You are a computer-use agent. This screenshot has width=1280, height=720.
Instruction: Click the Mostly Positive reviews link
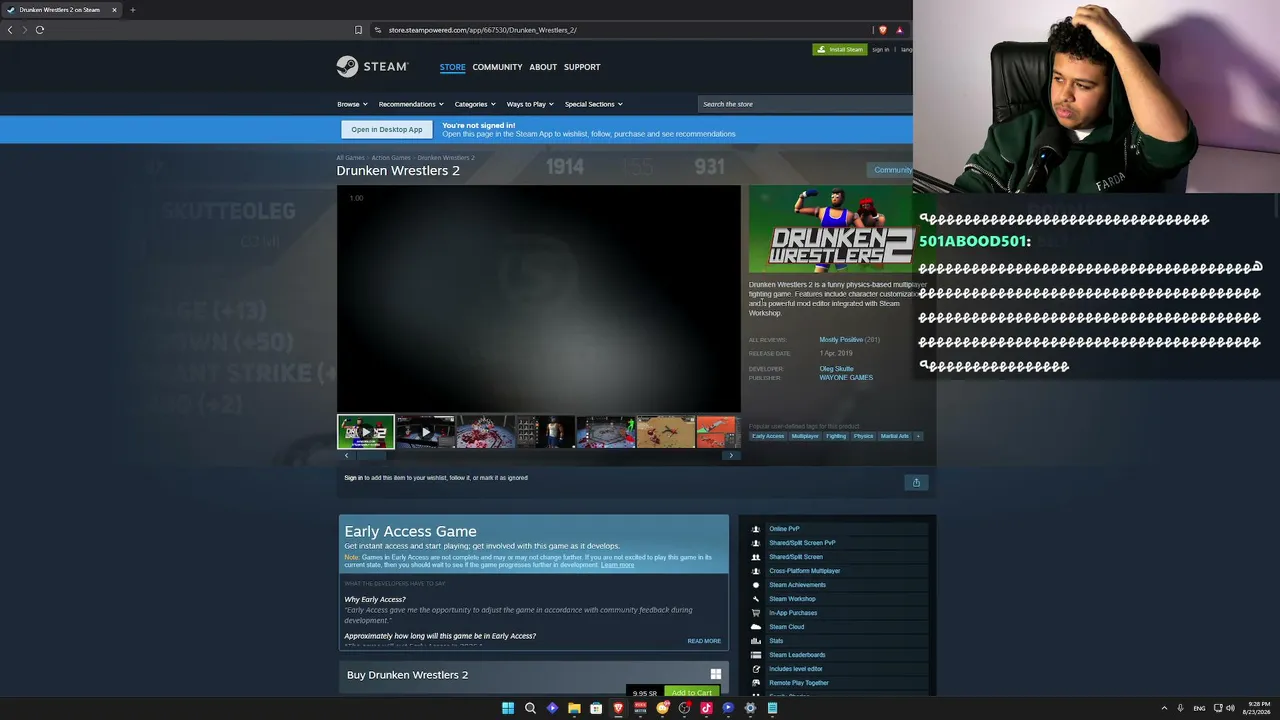[x=841, y=340]
